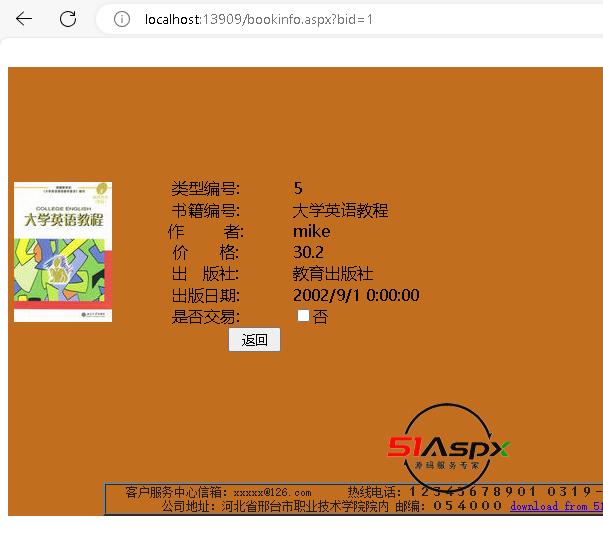Click the 51Aspx logo image
The width and height of the screenshot is (603, 555).
[x=448, y=448]
